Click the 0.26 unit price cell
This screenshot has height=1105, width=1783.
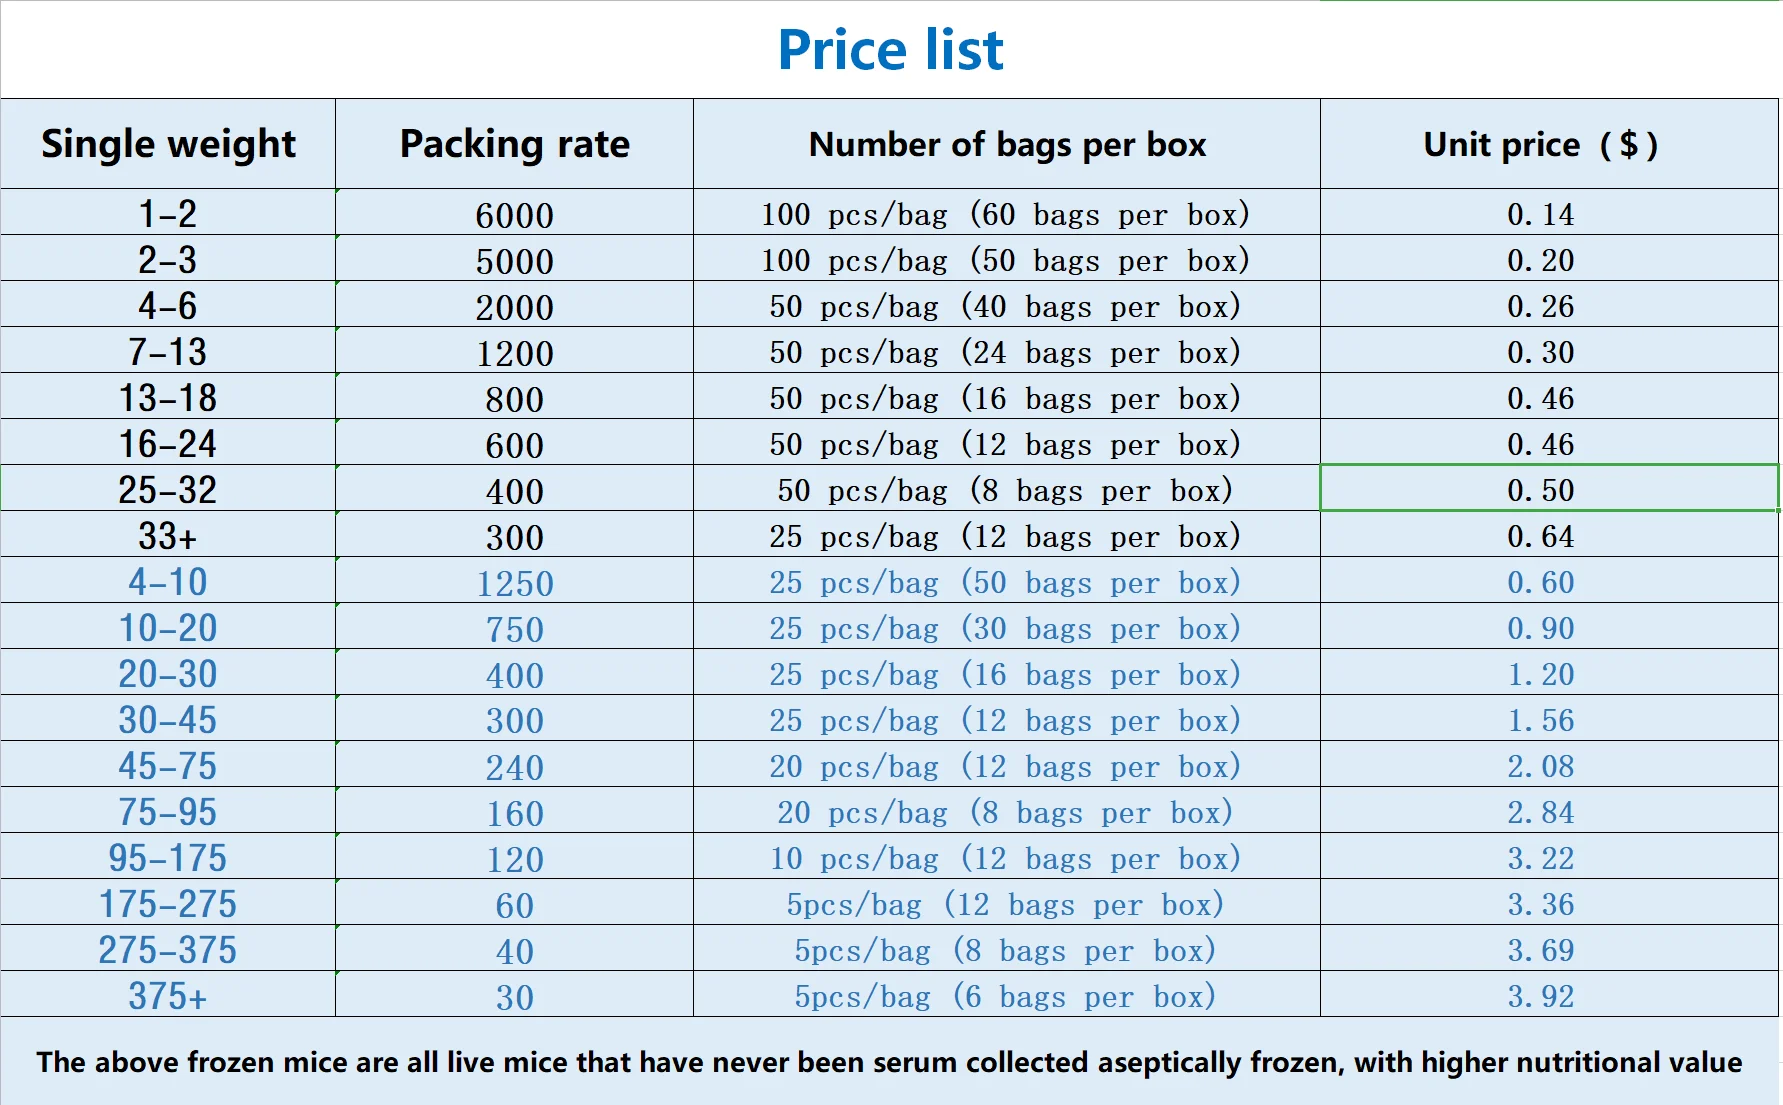coord(1540,306)
